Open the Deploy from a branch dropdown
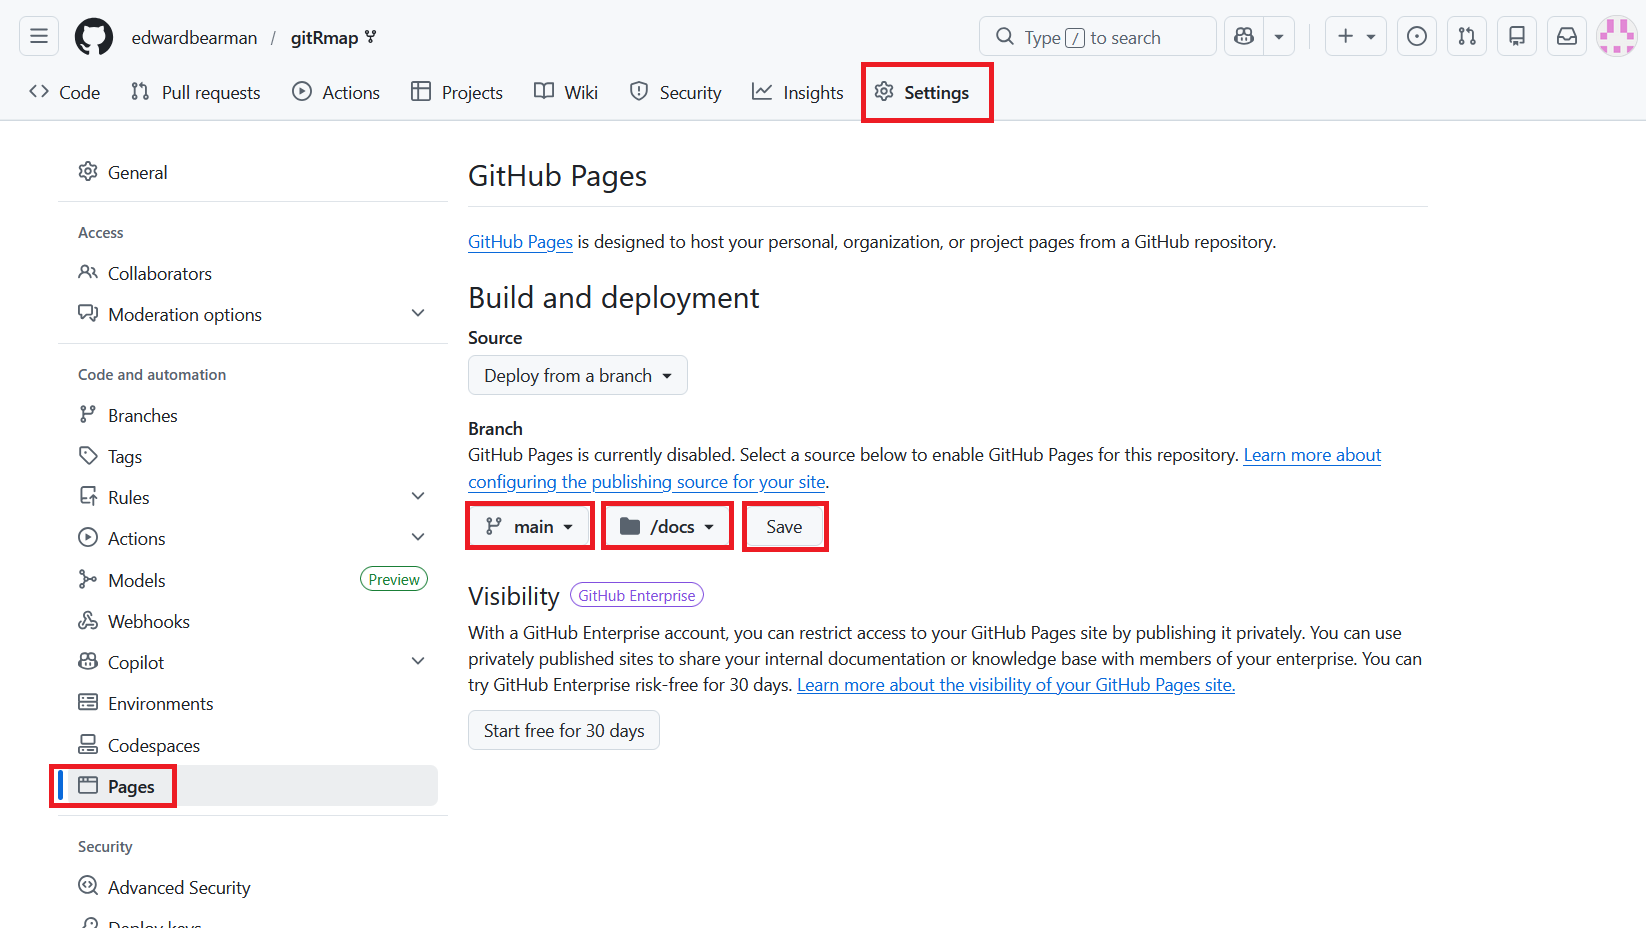Screen dimensions: 1646x928 tap(577, 376)
